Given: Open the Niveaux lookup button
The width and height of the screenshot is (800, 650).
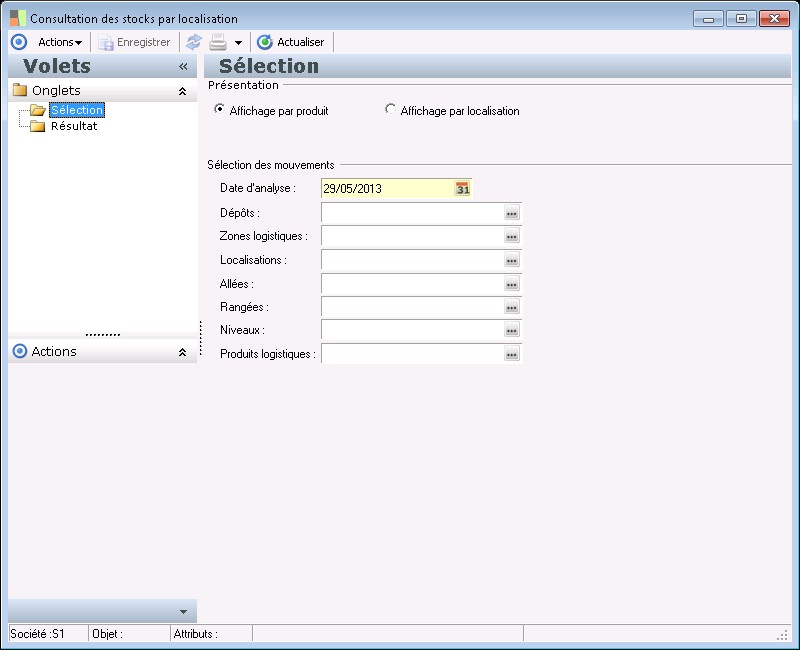Looking at the screenshot, I should [x=512, y=330].
